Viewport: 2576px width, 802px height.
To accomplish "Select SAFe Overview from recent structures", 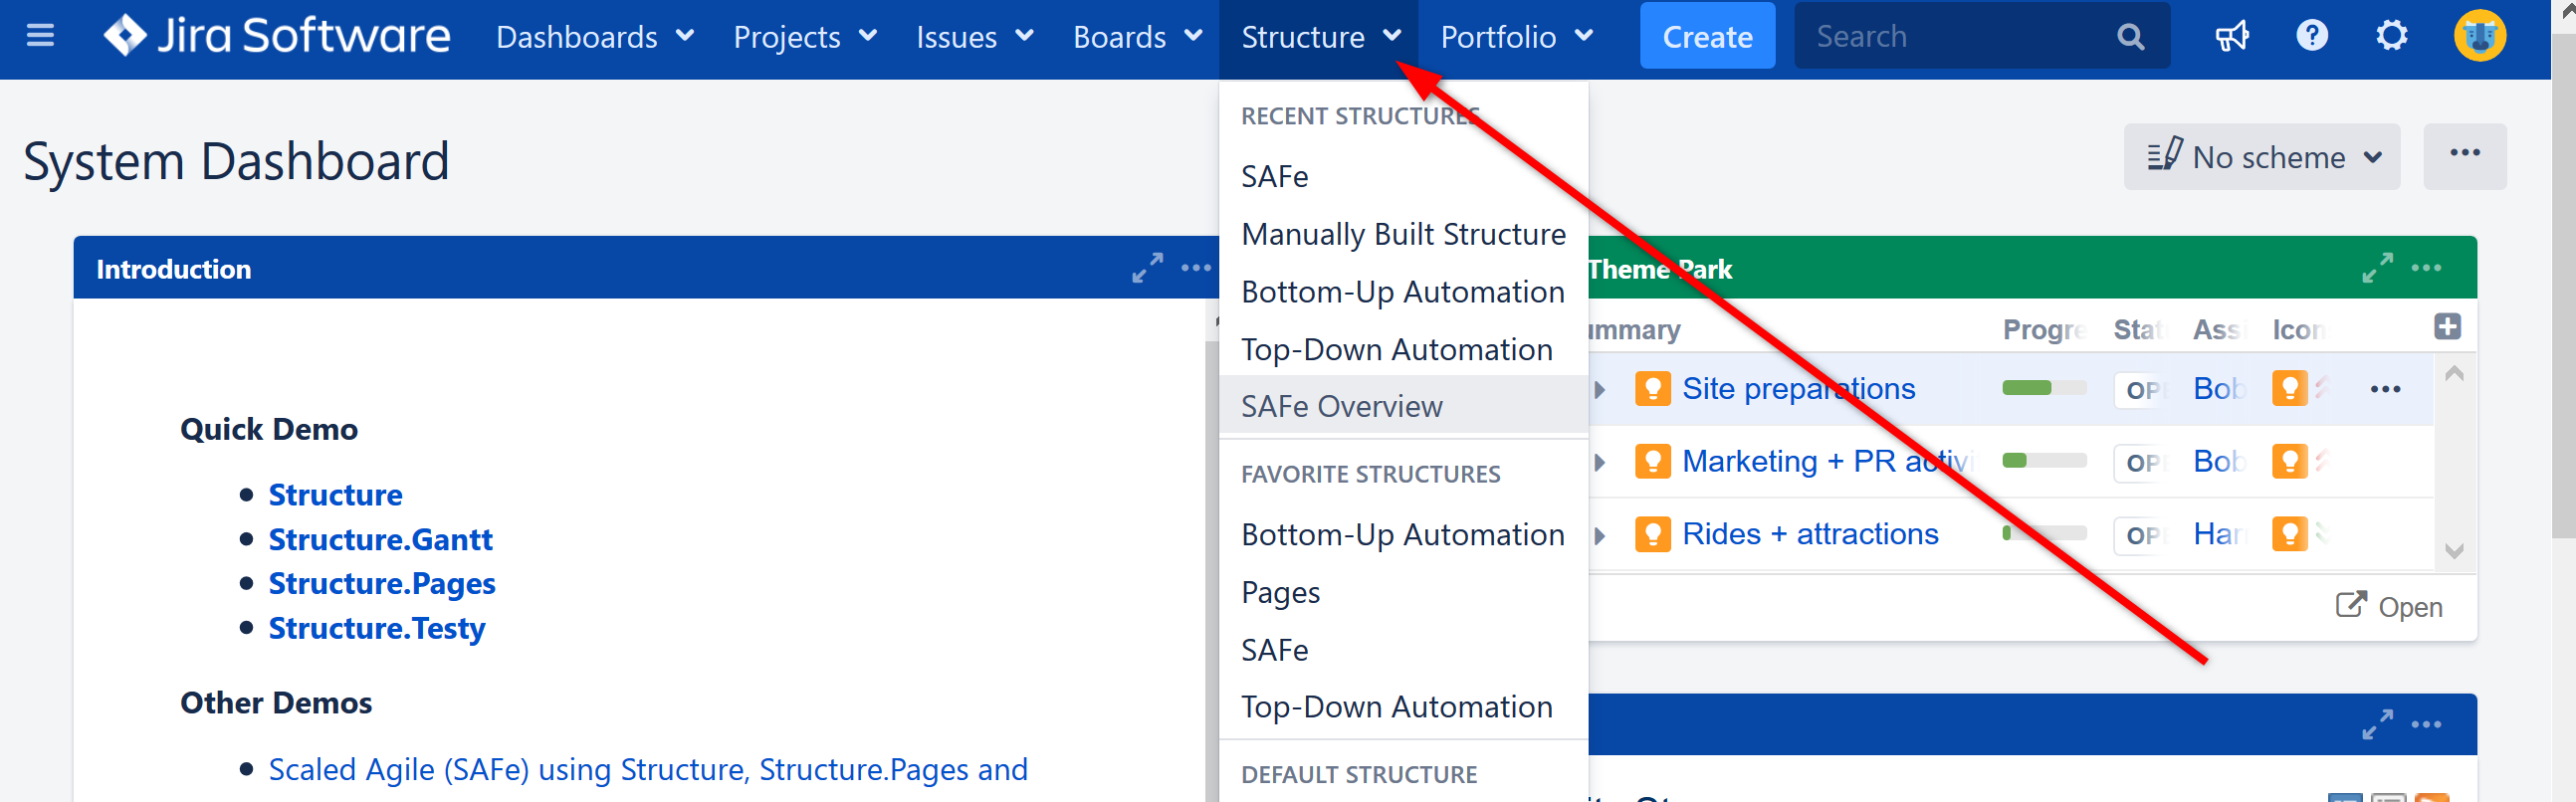I will click(1341, 406).
